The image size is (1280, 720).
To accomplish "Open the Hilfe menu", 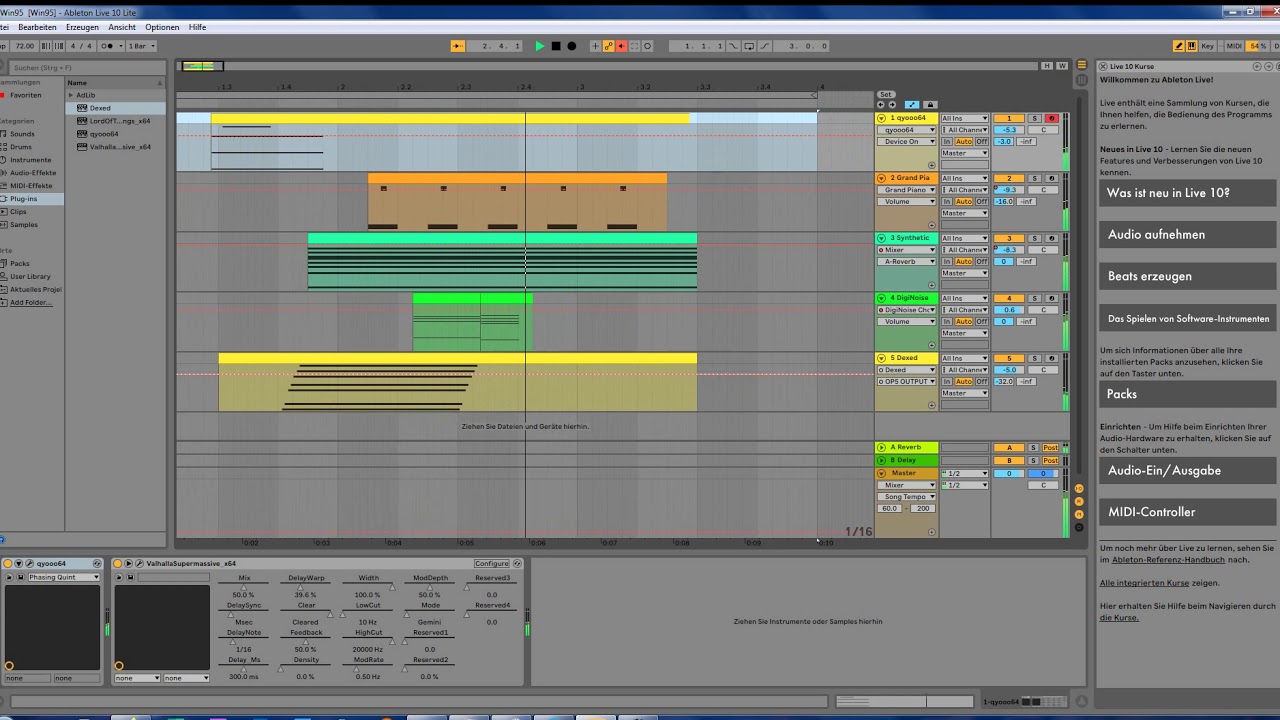I will pyautogui.click(x=197, y=27).
